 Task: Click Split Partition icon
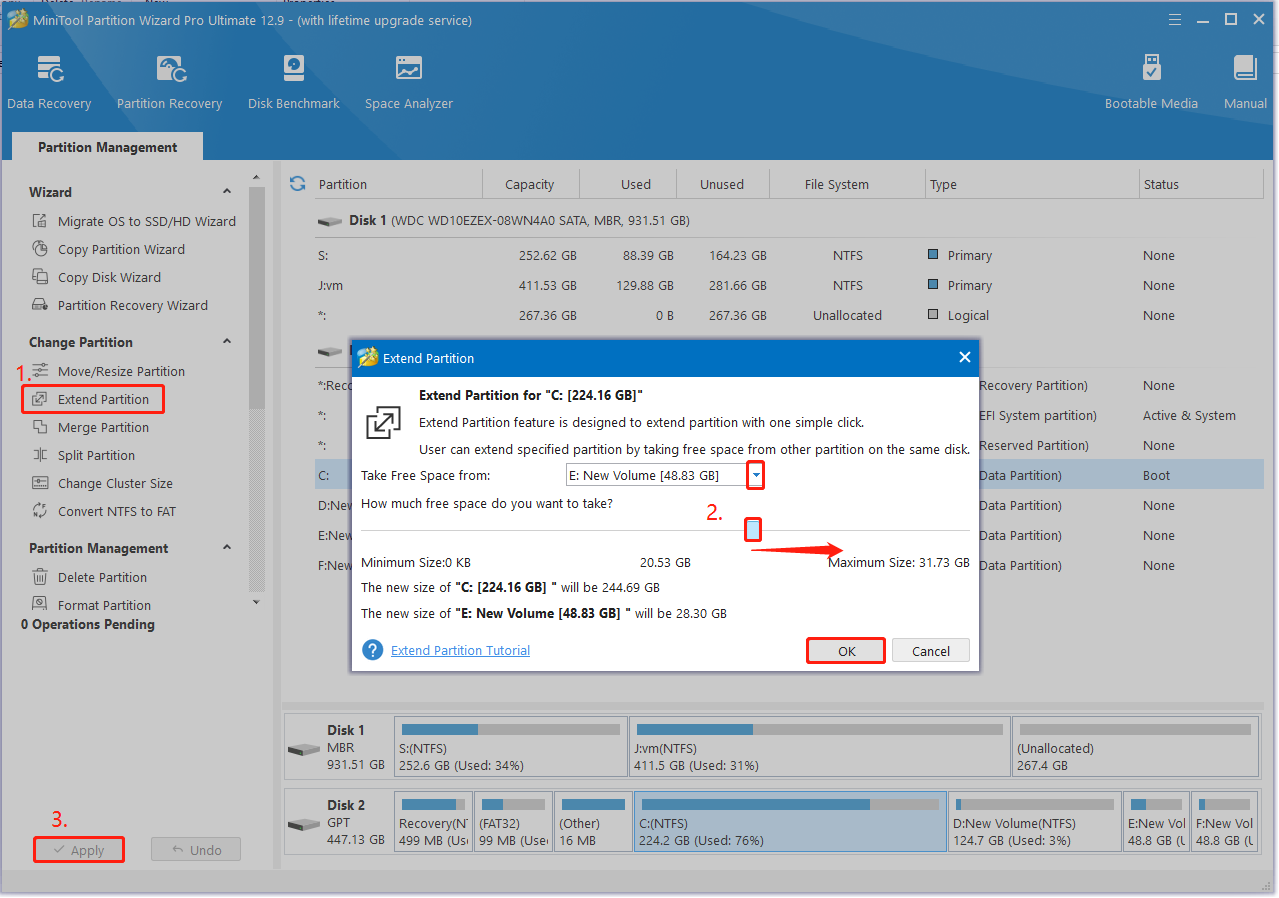tap(40, 455)
